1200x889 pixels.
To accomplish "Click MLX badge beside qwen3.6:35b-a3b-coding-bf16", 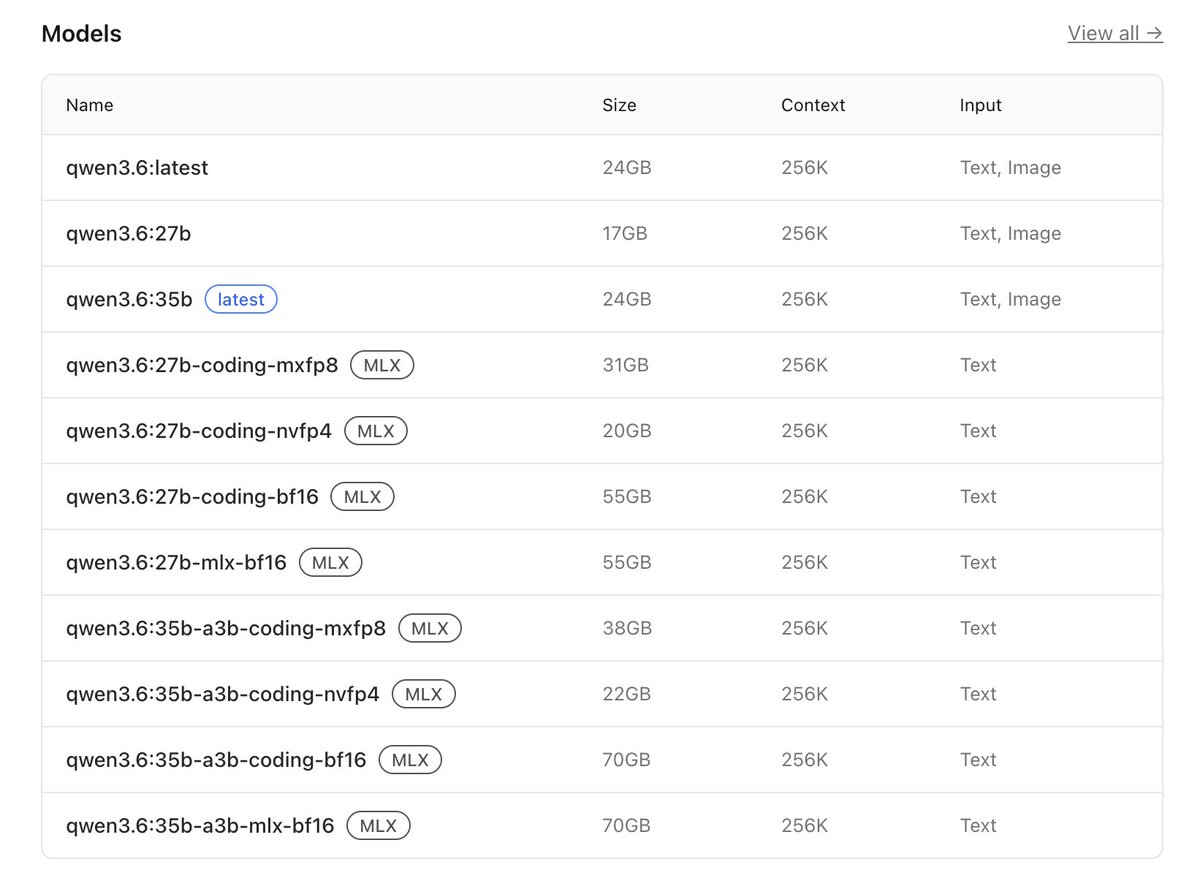I will (410, 760).
